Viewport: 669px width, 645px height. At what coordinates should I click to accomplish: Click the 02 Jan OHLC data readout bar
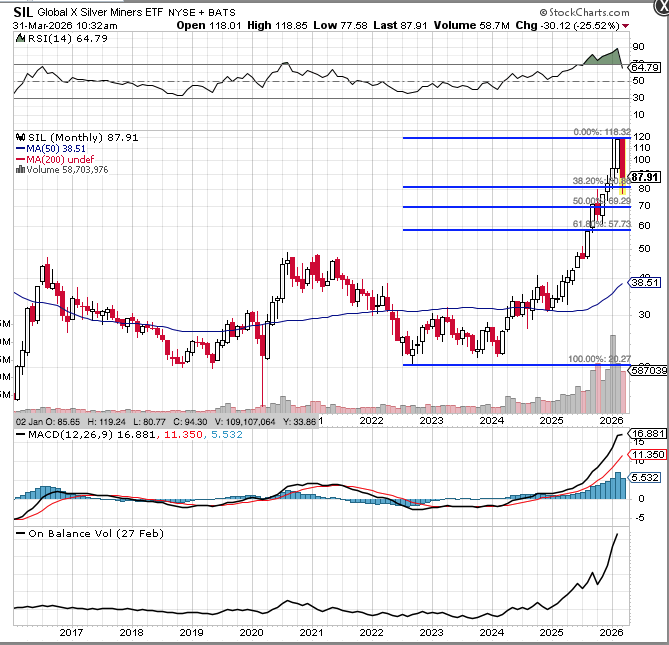166,422
